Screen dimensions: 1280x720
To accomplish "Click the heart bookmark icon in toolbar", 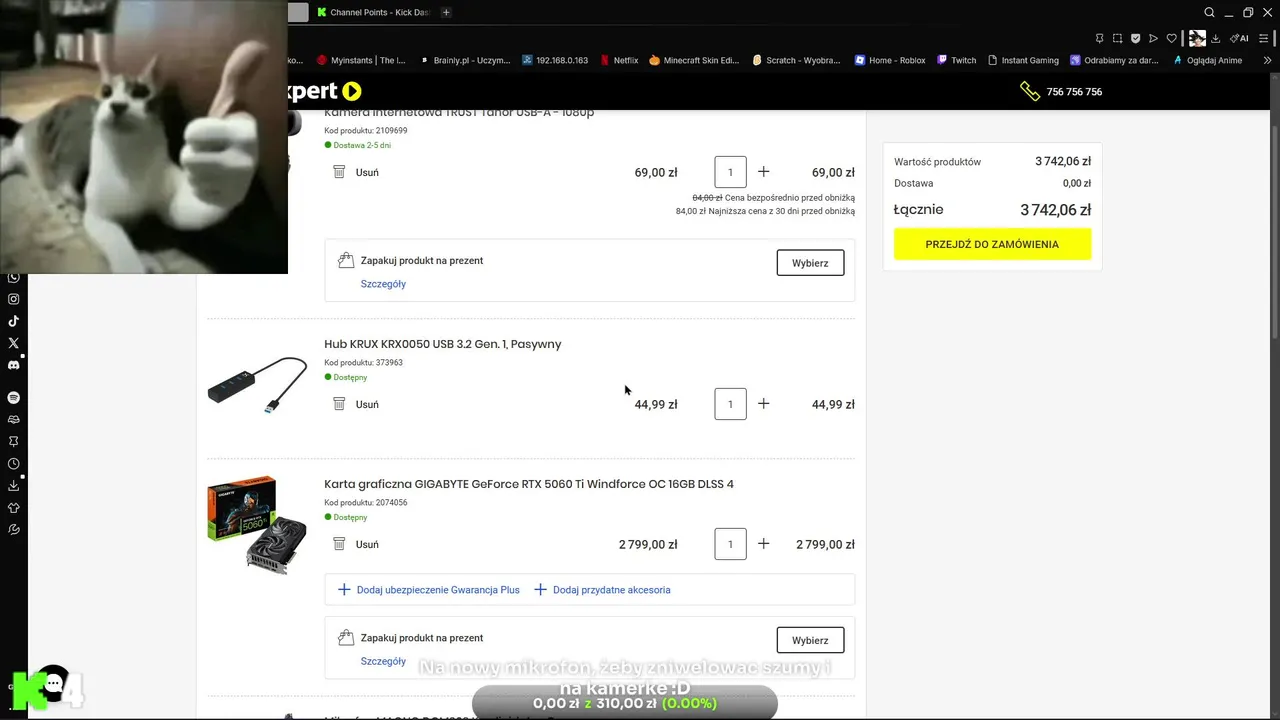I will click(1172, 38).
